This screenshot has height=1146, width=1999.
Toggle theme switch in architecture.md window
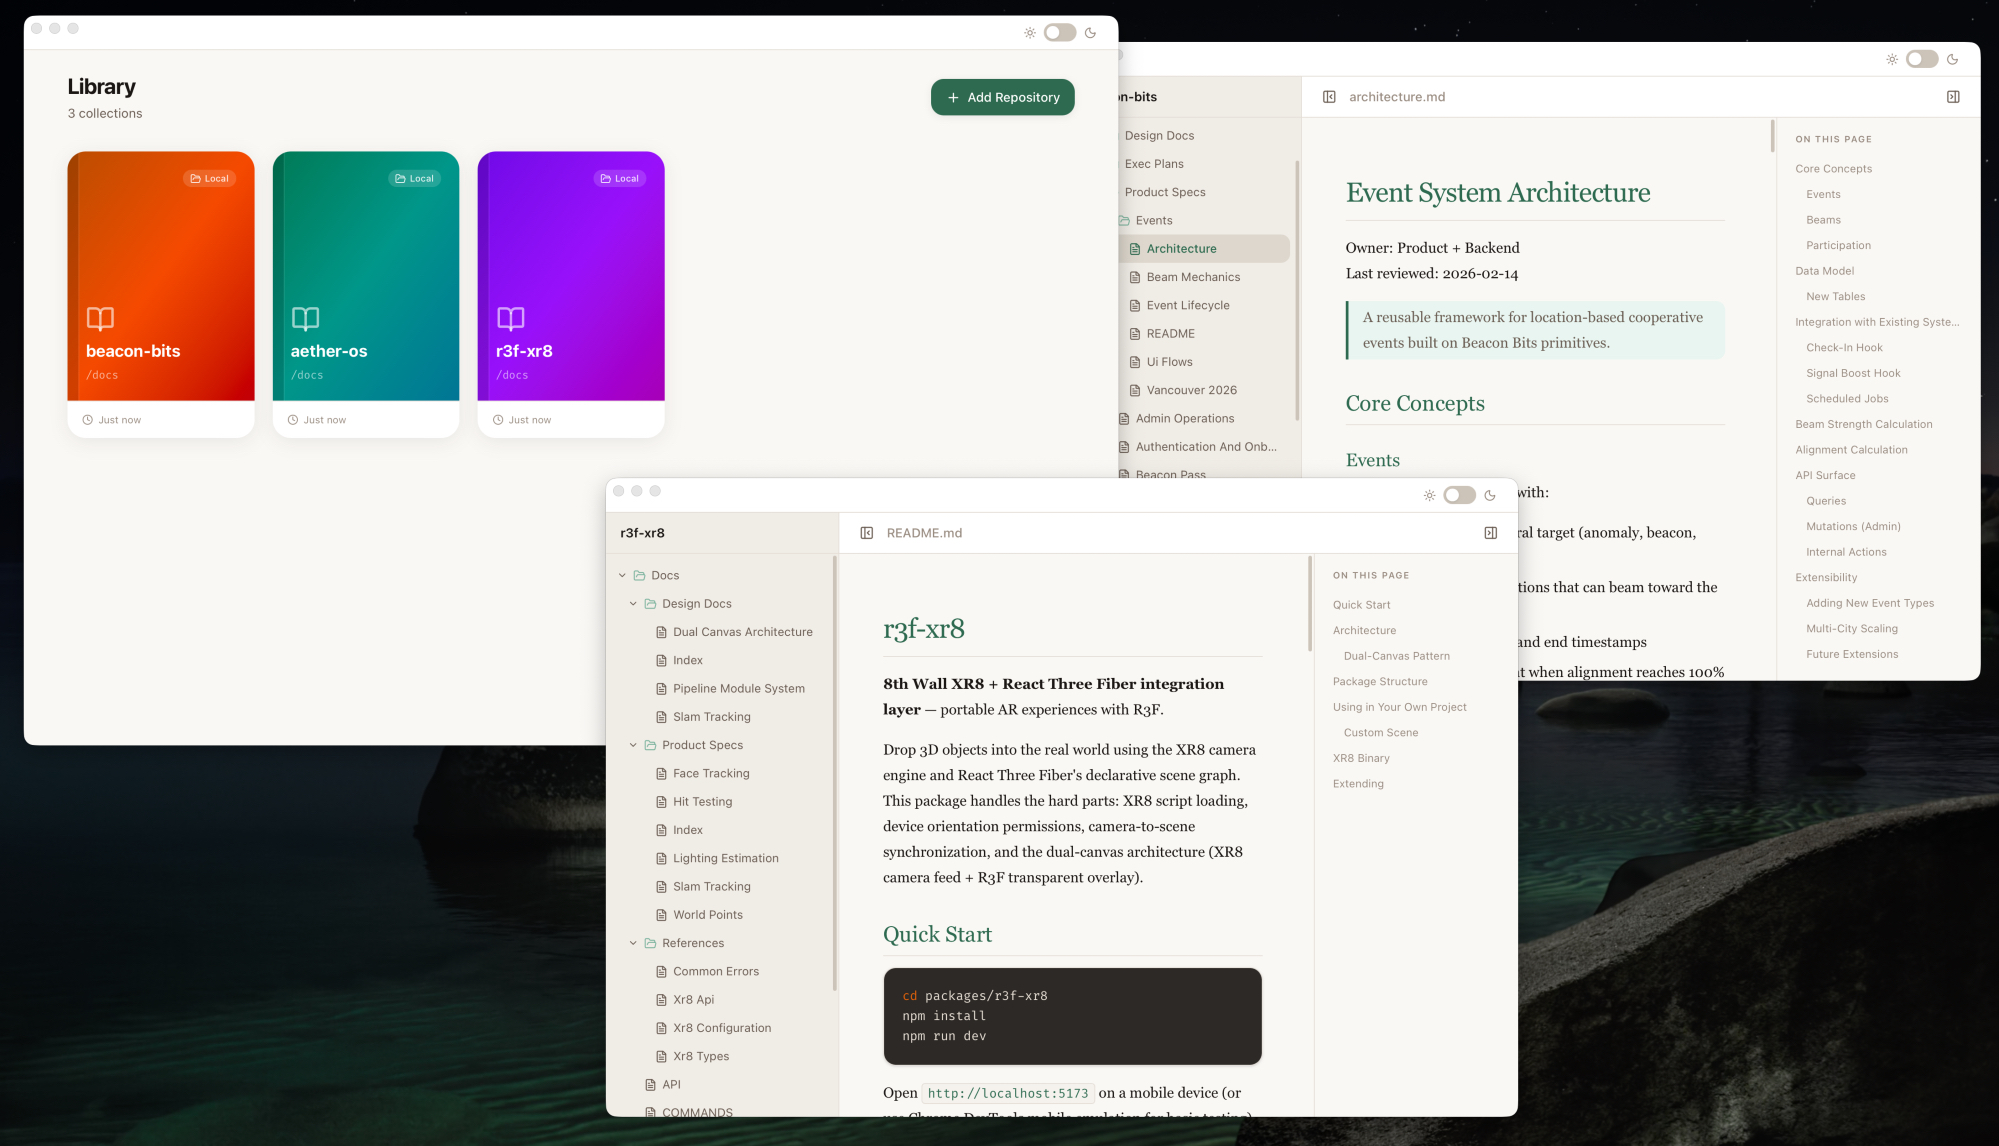tap(1921, 59)
